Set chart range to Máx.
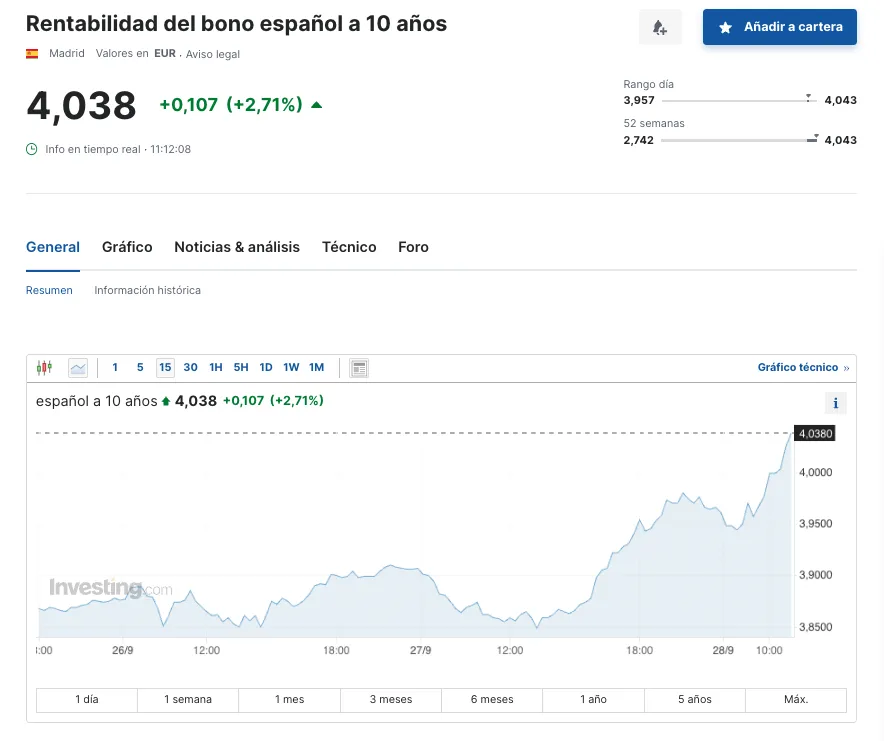The image size is (884, 741). click(796, 699)
